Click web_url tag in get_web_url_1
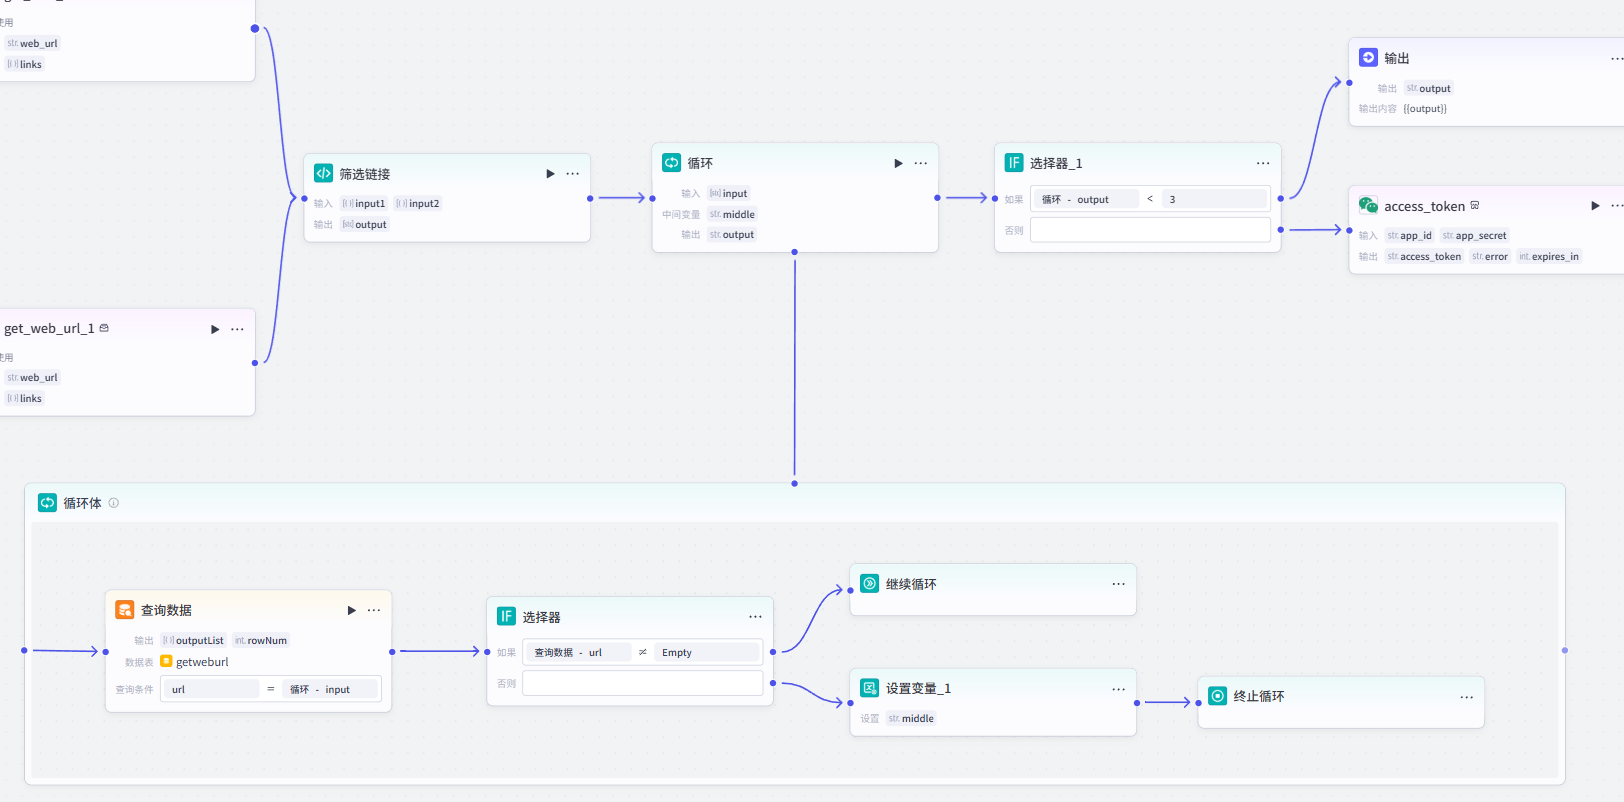The height and width of the screenshot is (802, 1624). point(32,377)
